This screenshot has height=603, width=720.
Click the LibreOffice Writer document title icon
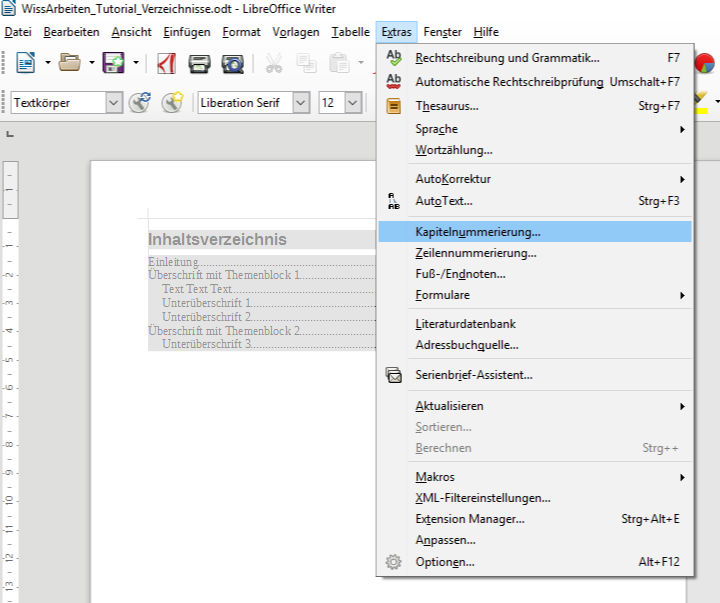9,8
